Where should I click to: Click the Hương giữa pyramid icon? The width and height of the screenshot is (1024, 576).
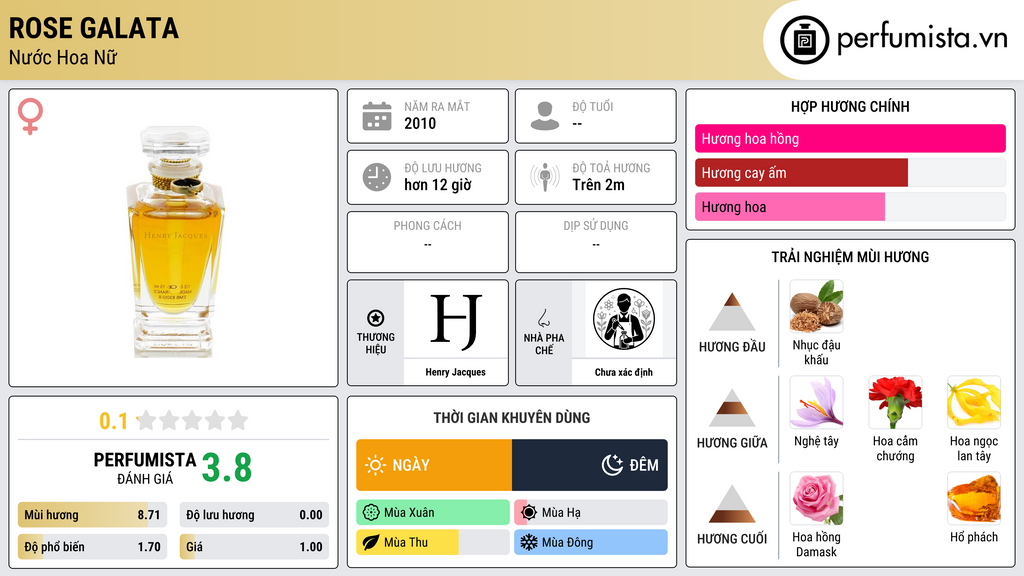732,408
